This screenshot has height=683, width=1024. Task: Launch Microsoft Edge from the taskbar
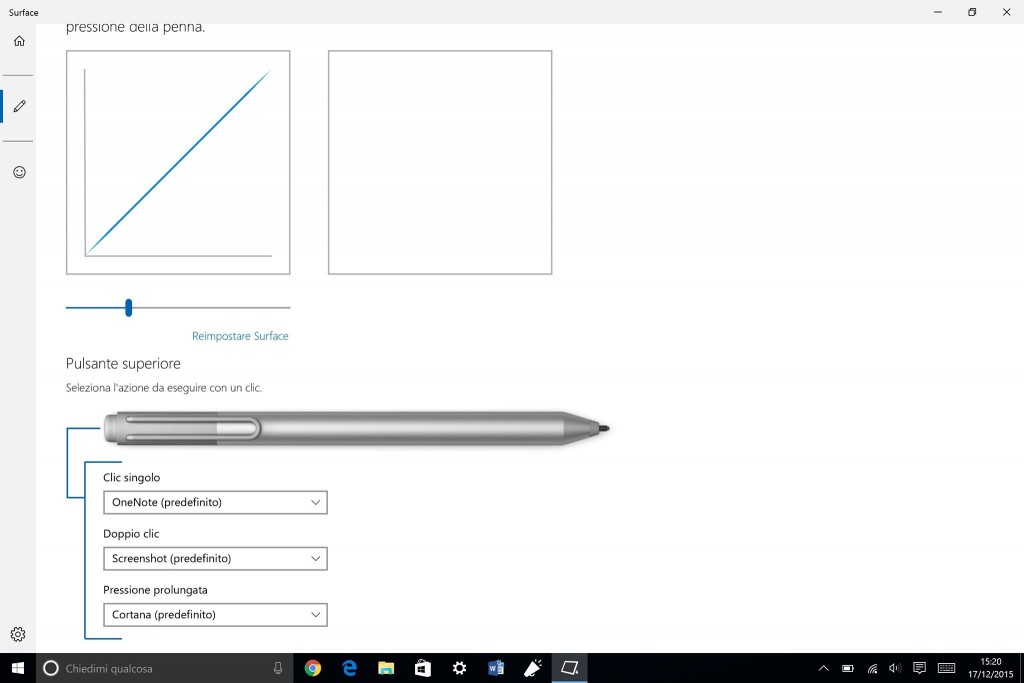[349, 668]
